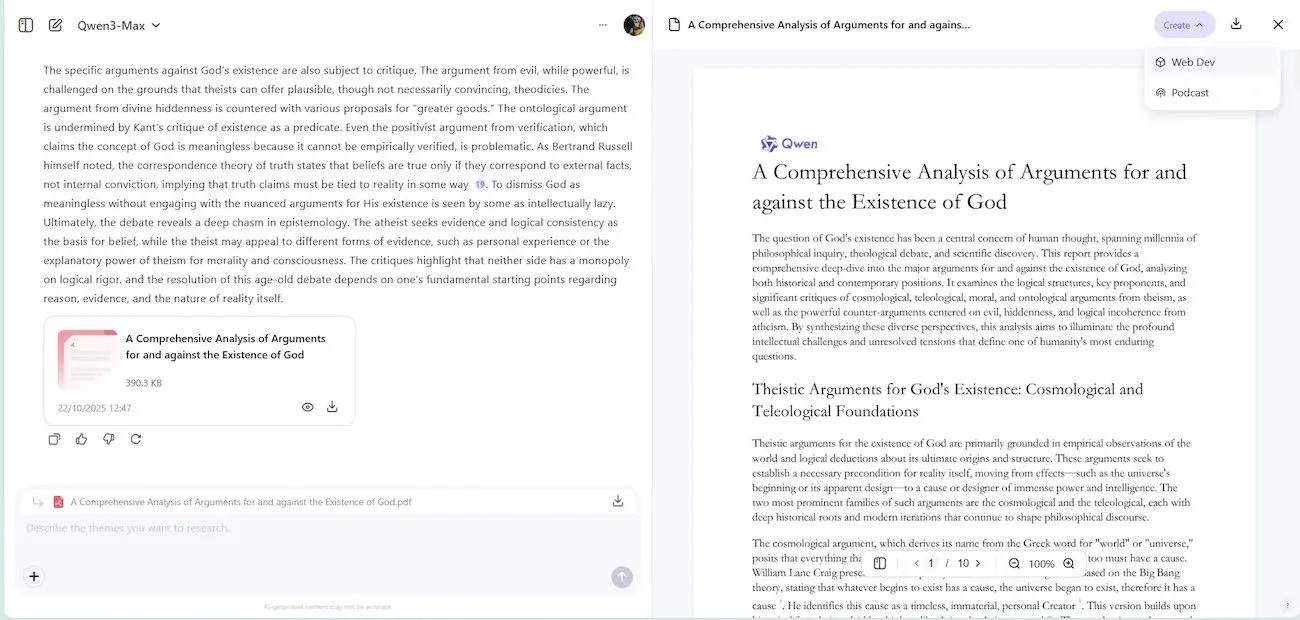Open citation 19 reference link
This screenshot has width=1300, height=620.
(x=480, y=185)
